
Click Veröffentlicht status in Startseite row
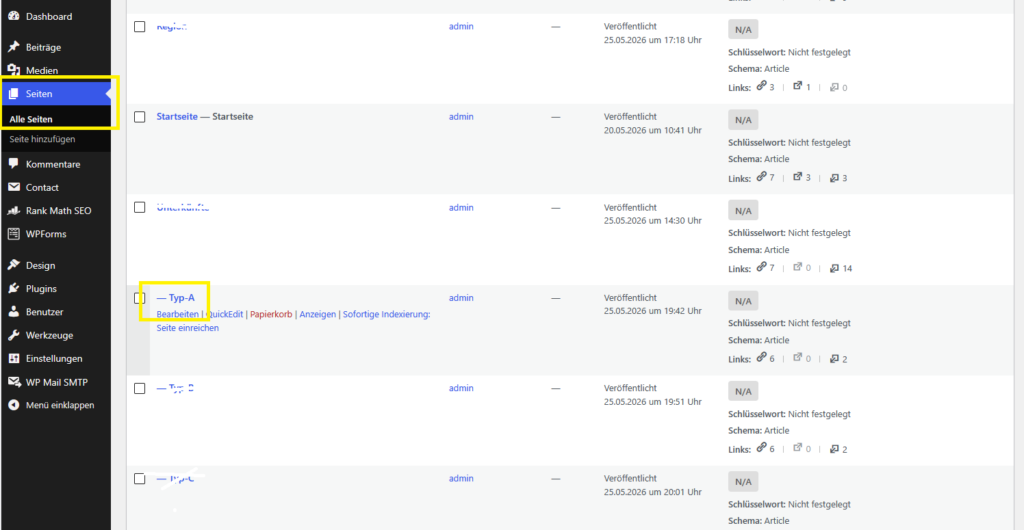630,117
